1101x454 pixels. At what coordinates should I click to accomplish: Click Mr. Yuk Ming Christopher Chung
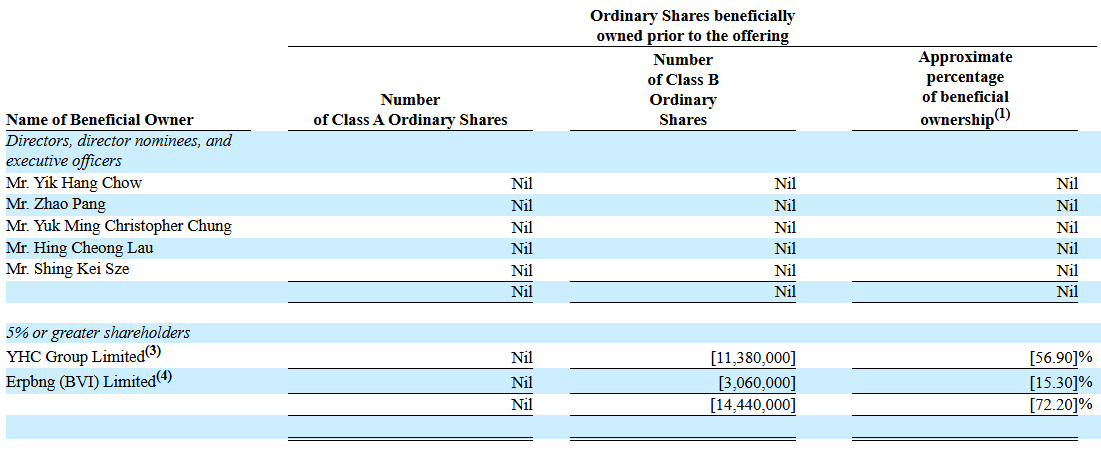coord(119,226)
